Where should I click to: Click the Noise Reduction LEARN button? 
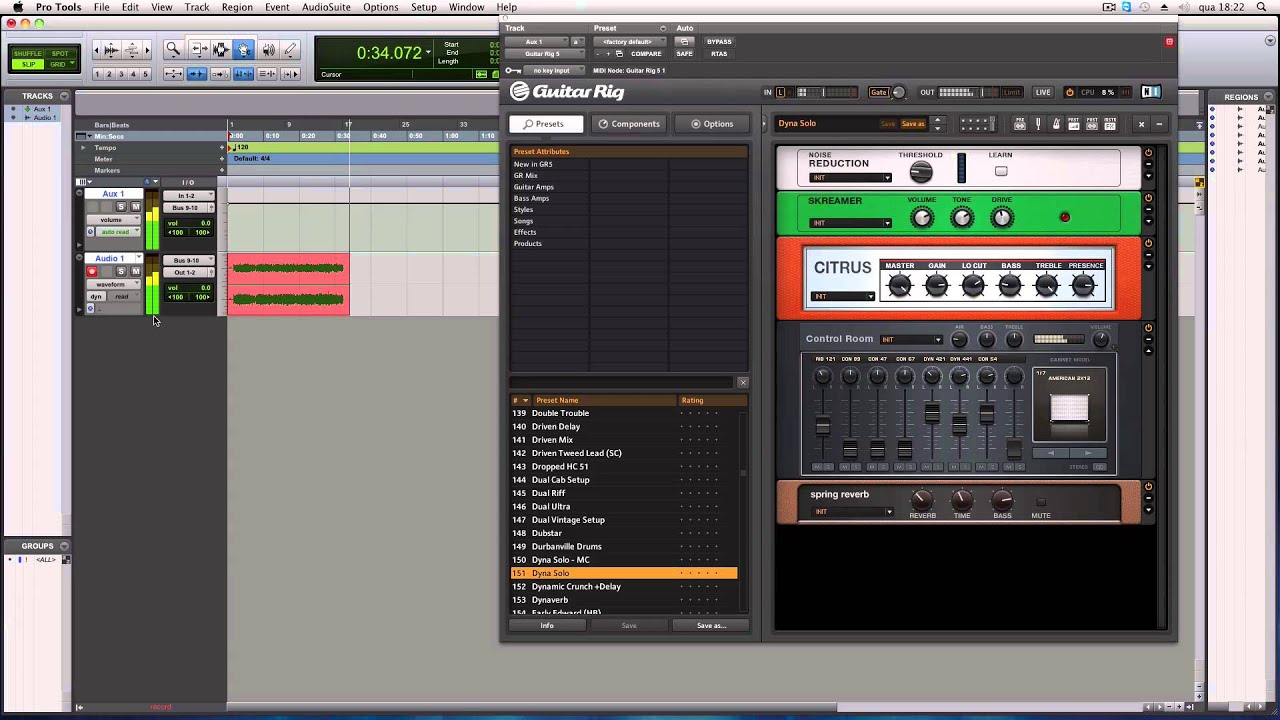click(1001, 171)
